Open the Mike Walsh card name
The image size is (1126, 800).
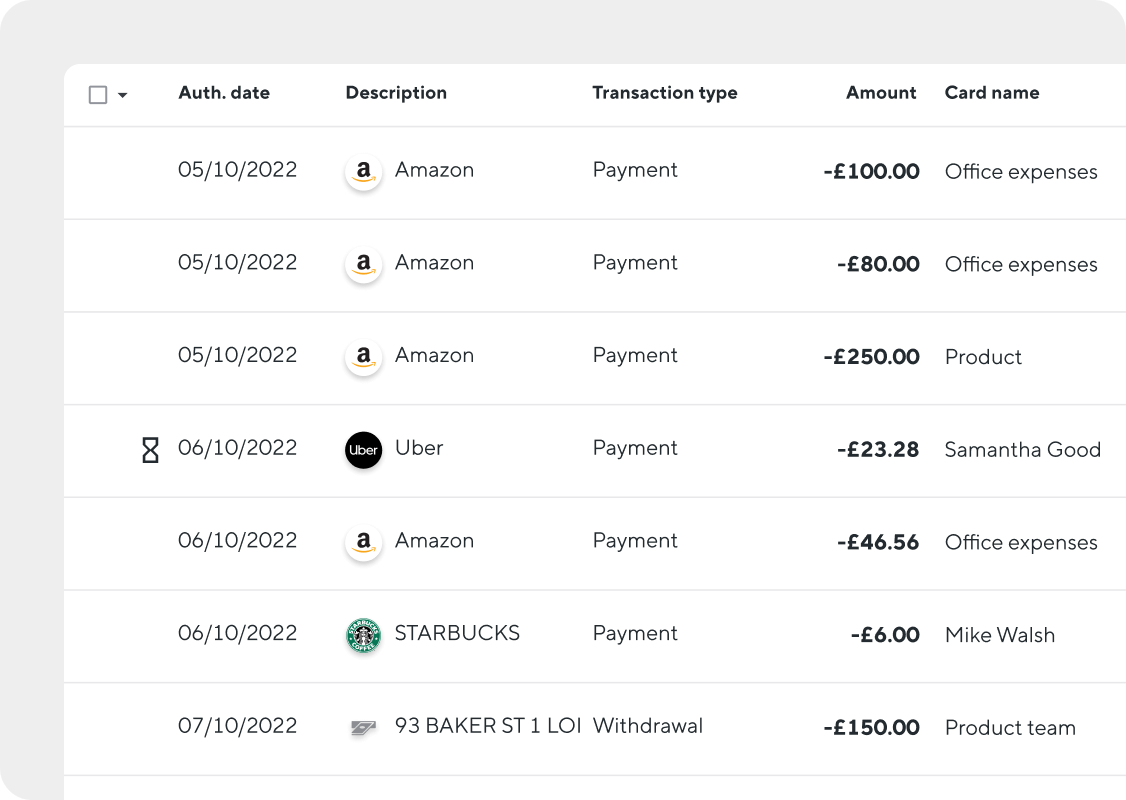click(999, 635)
